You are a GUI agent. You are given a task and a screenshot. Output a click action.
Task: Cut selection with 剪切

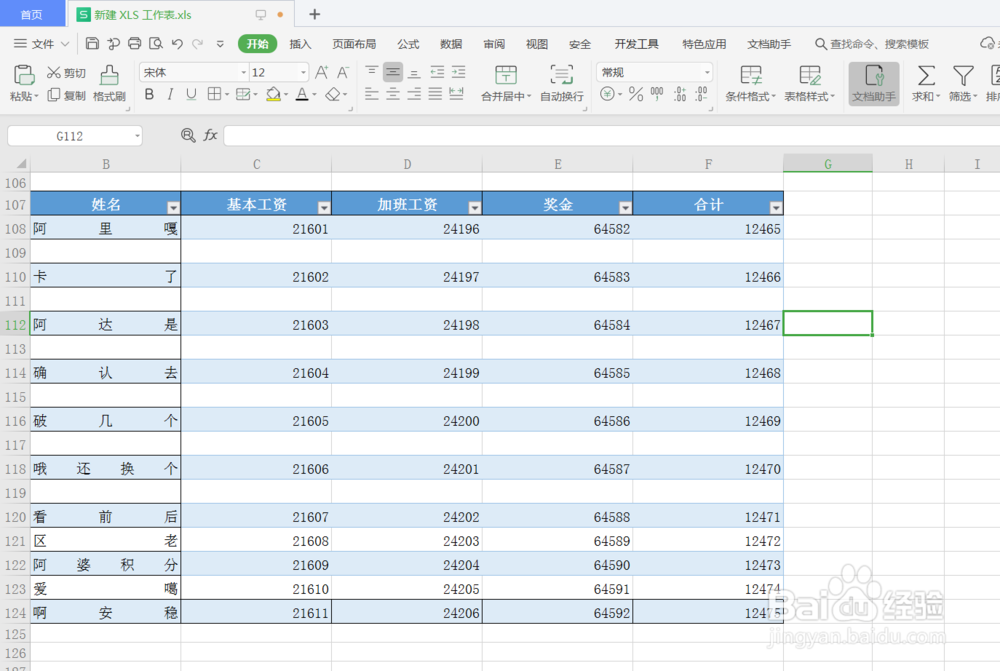(66, 73)
